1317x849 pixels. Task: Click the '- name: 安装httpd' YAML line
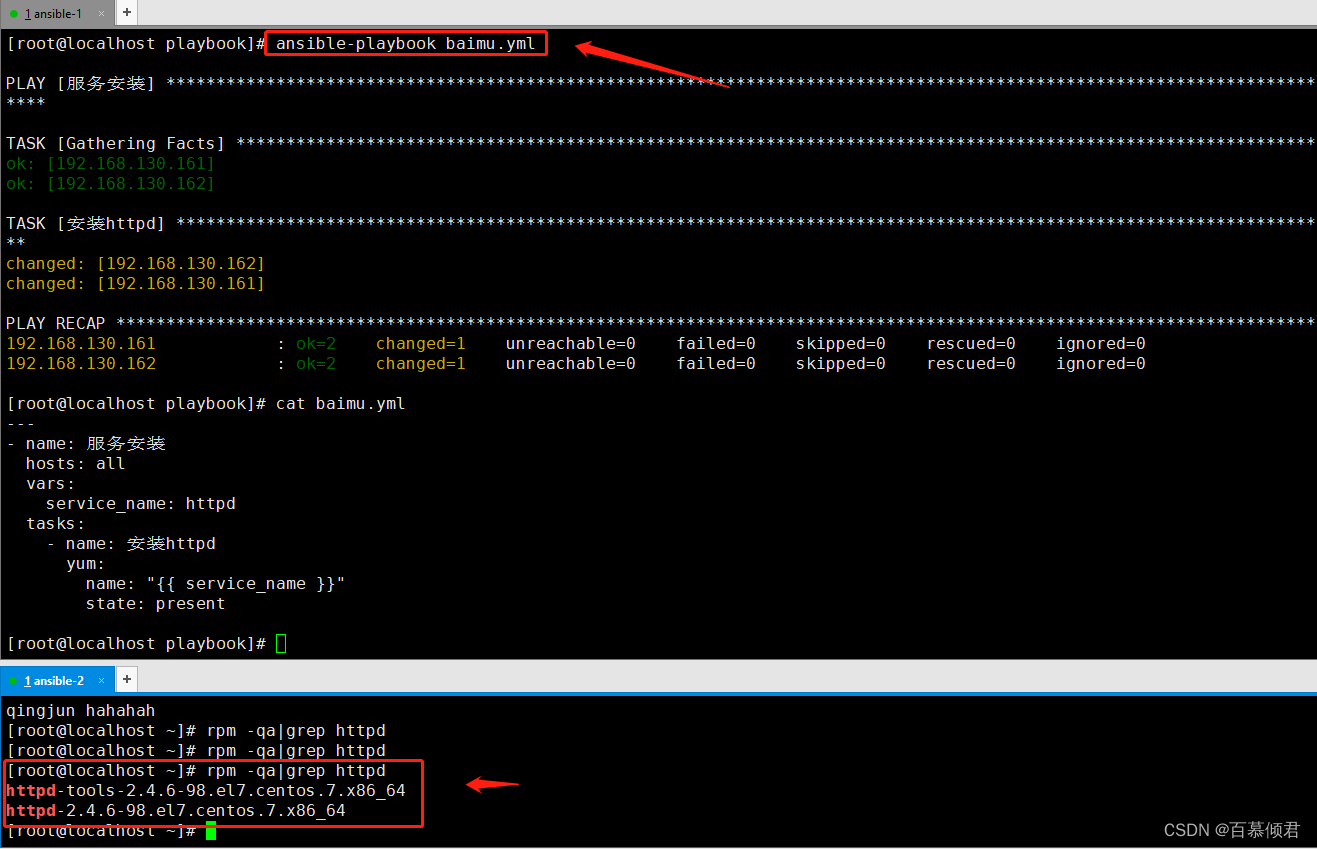131,544
